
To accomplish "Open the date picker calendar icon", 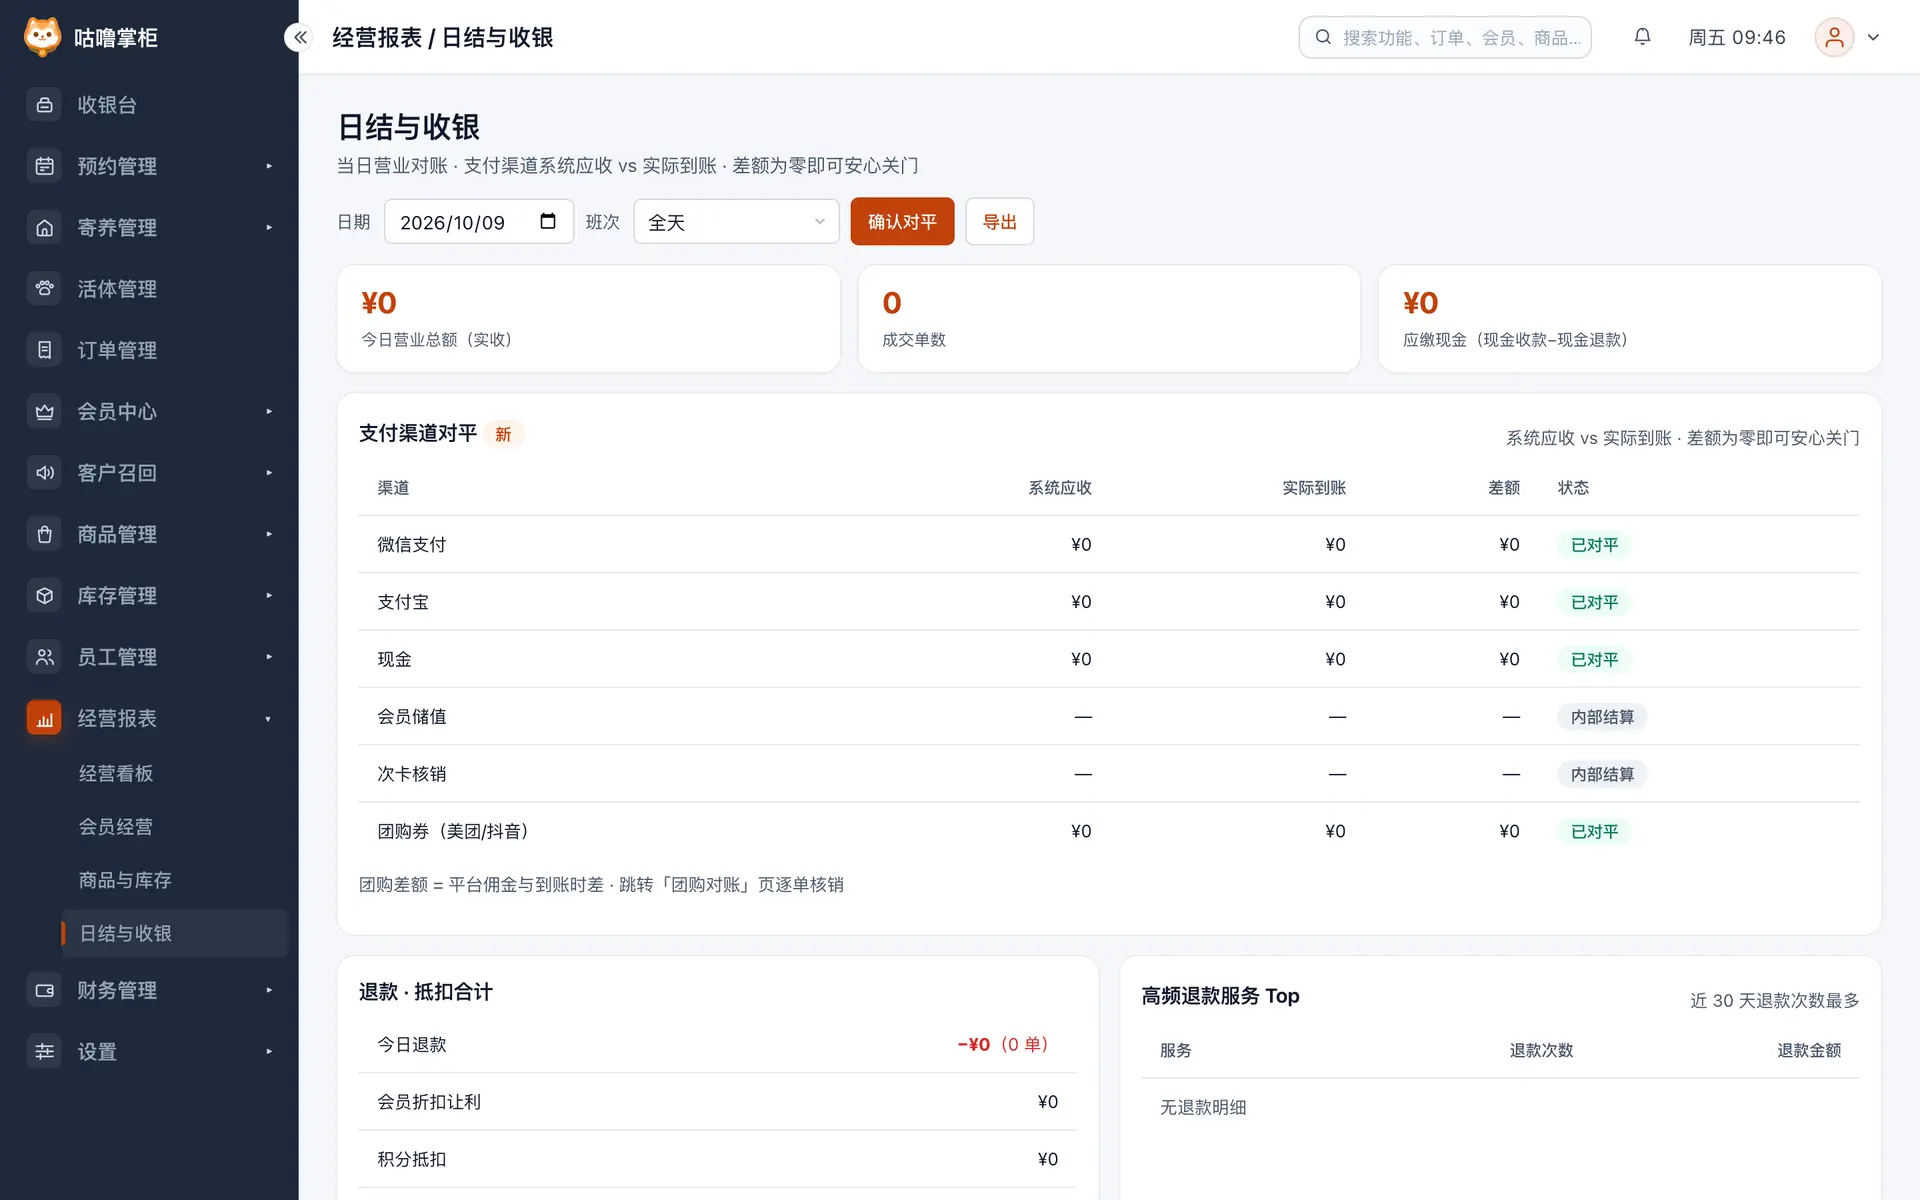I will click(548, 221).
